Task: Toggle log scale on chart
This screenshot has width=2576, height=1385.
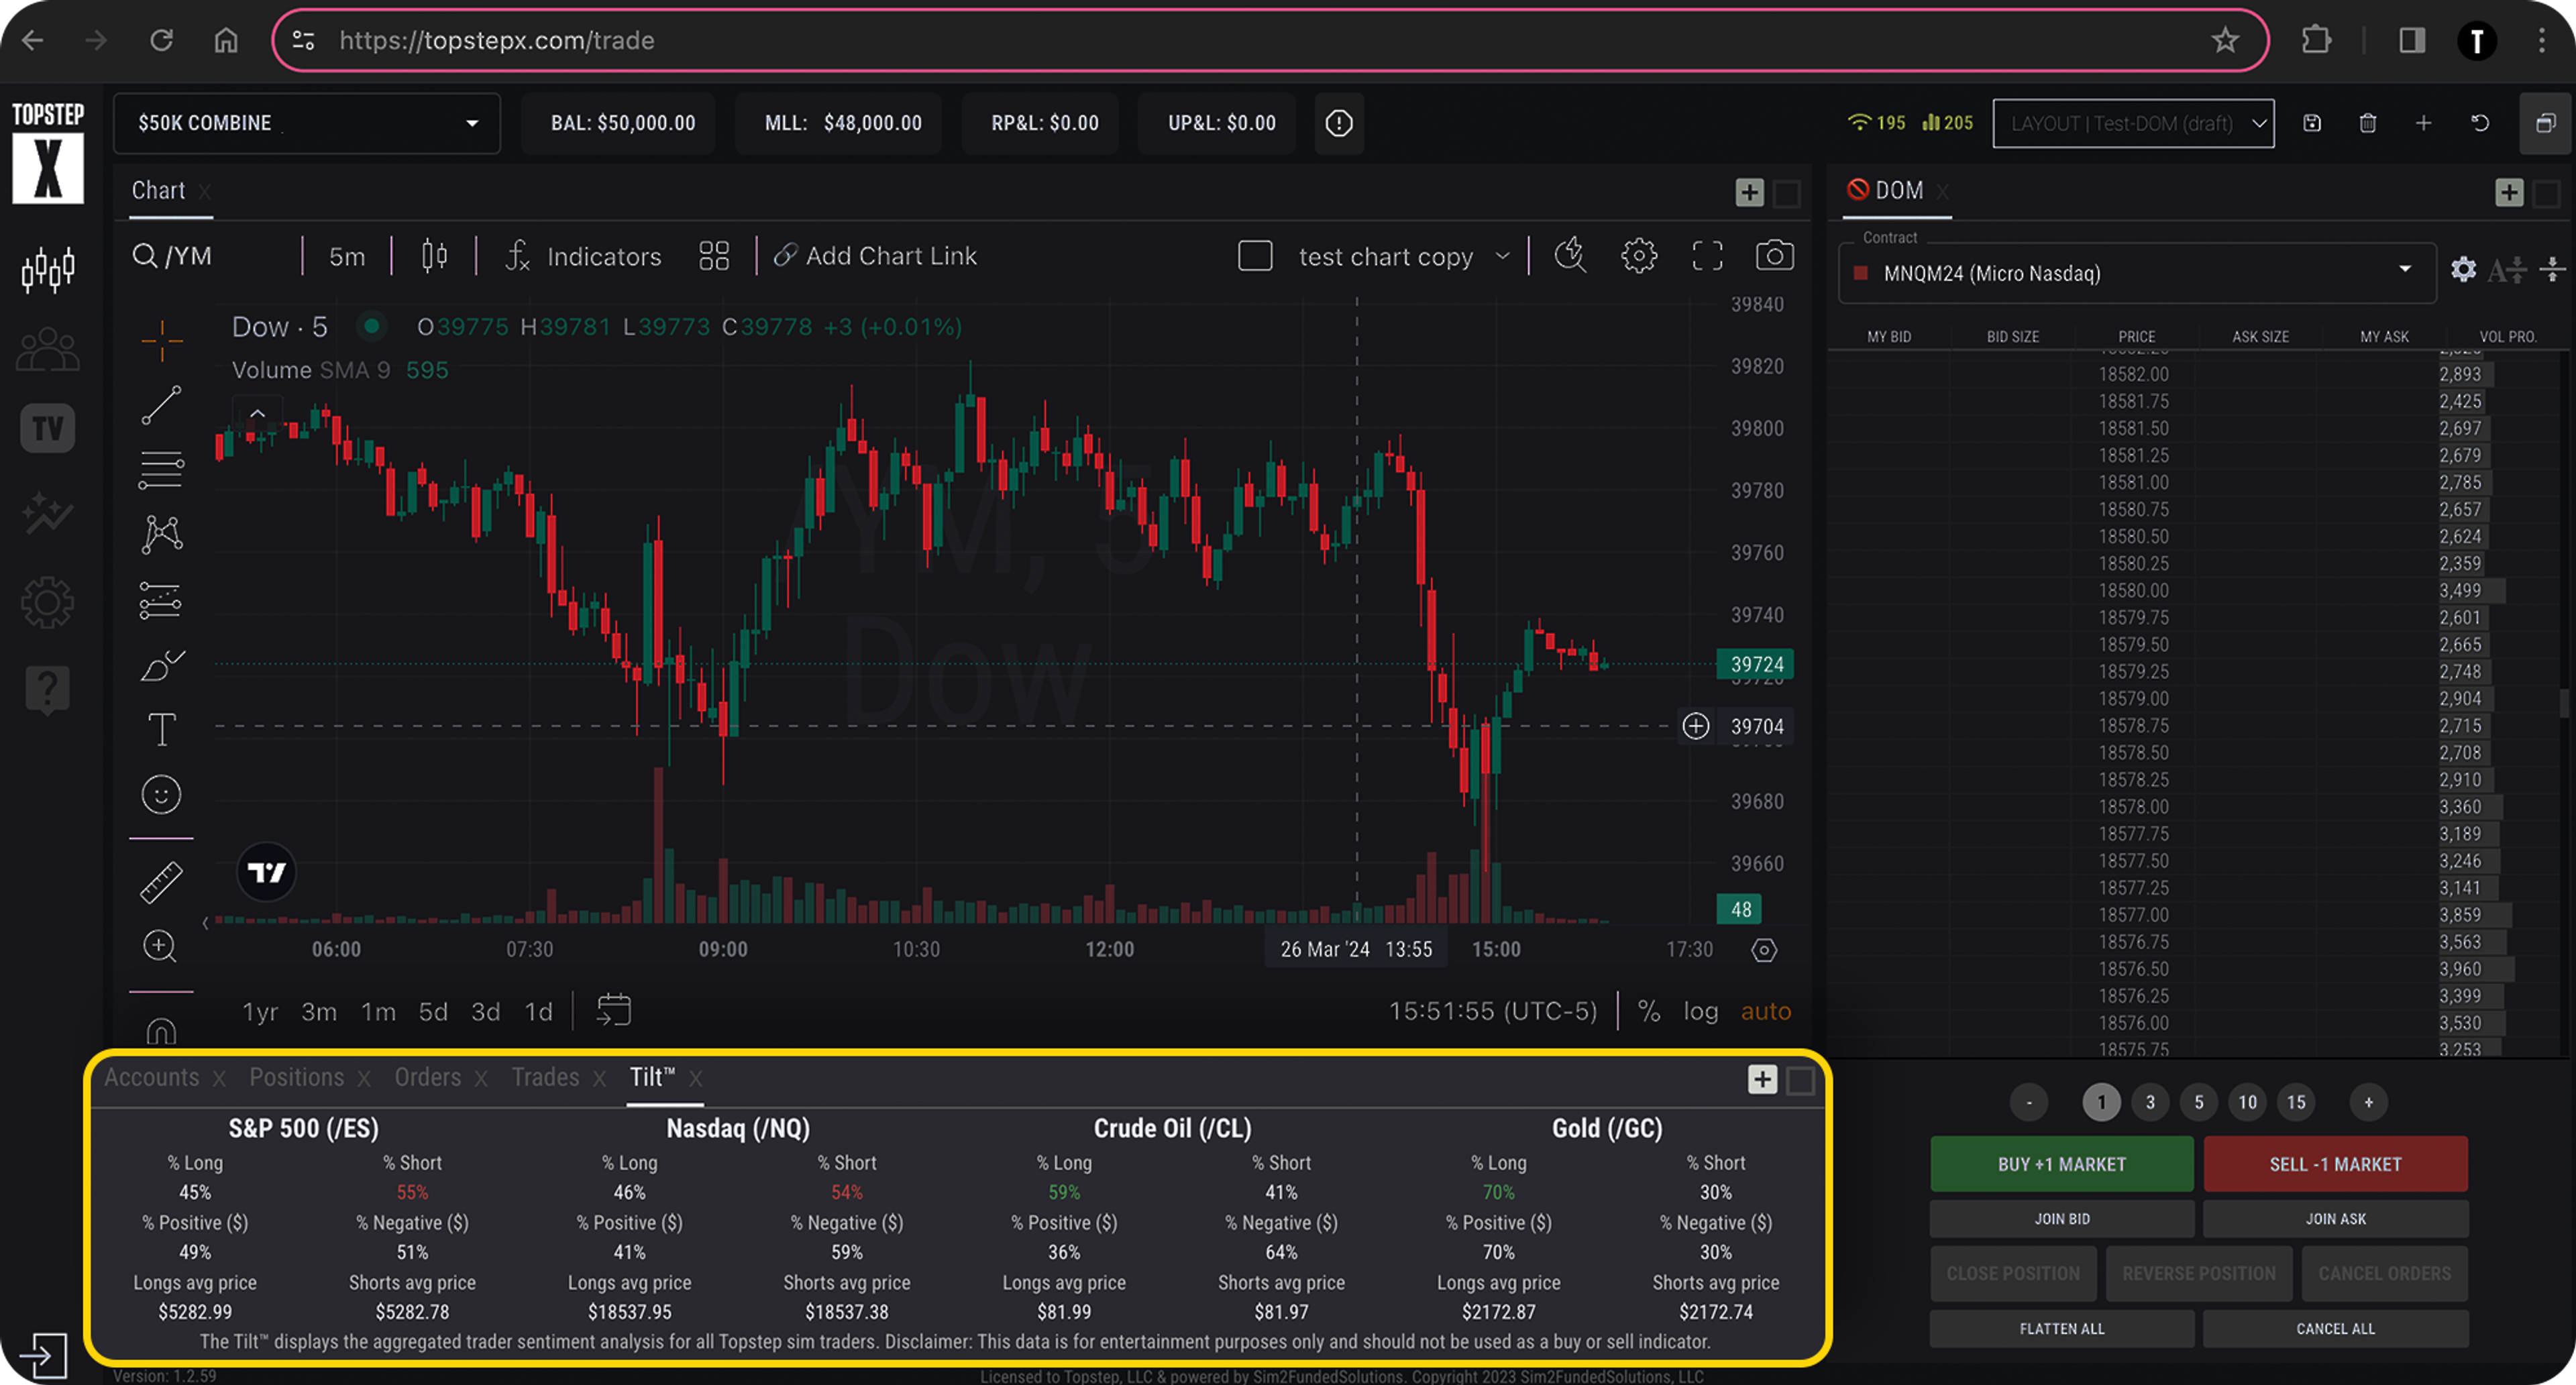Action: pos(1700,1011)
